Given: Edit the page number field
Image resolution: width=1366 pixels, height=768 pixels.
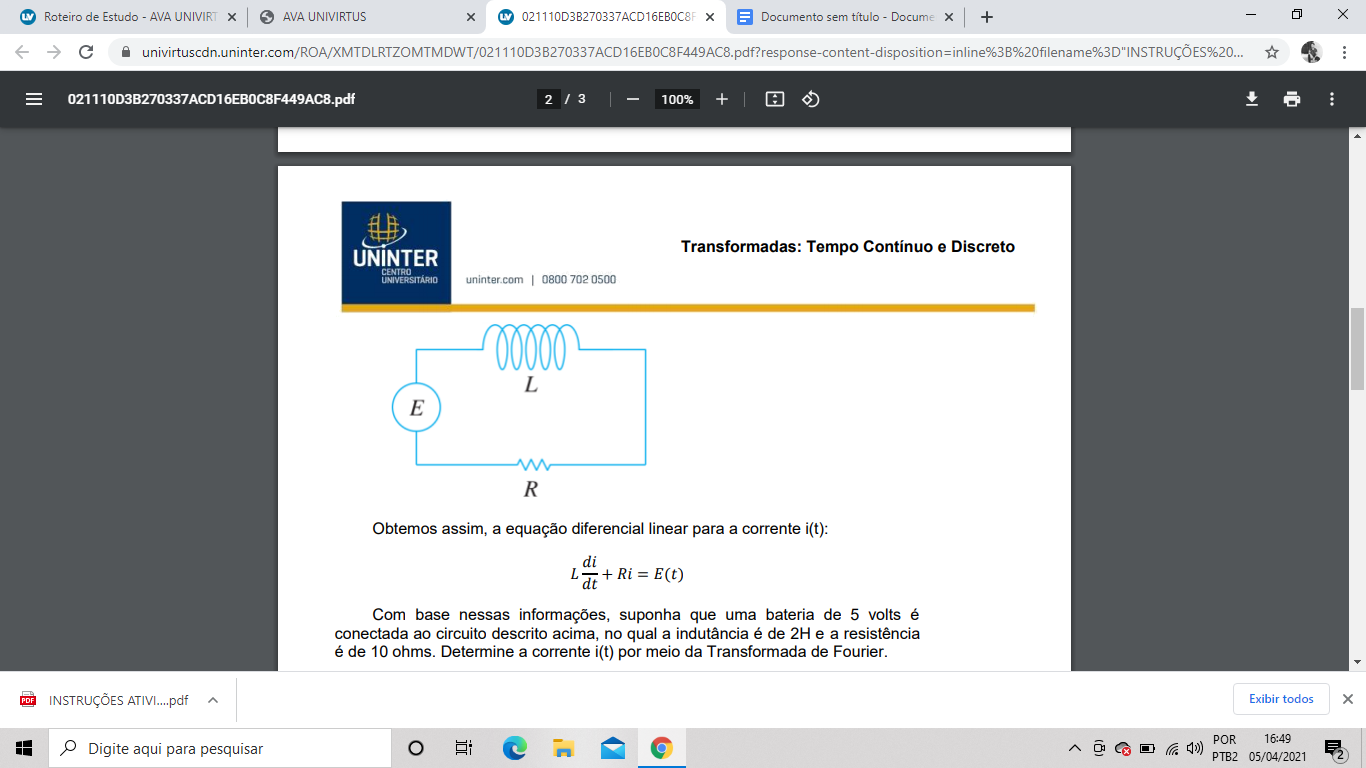Looking at the screenshot, I should 548,99.
